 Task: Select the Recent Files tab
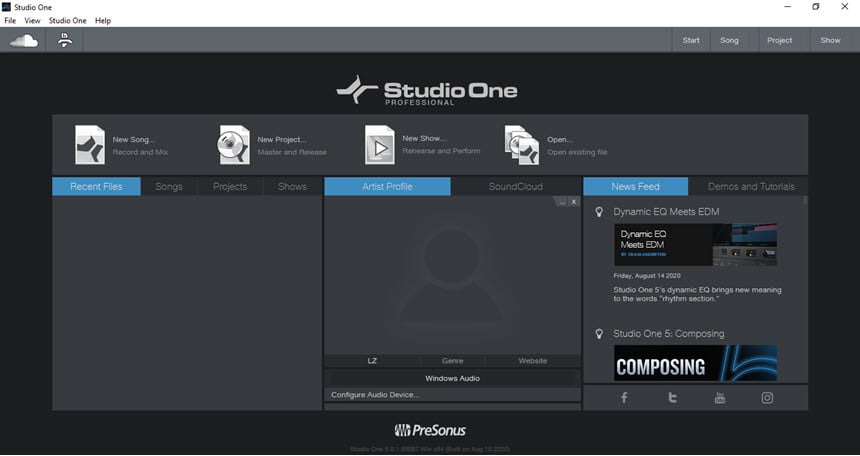click(x=97, y=187)
